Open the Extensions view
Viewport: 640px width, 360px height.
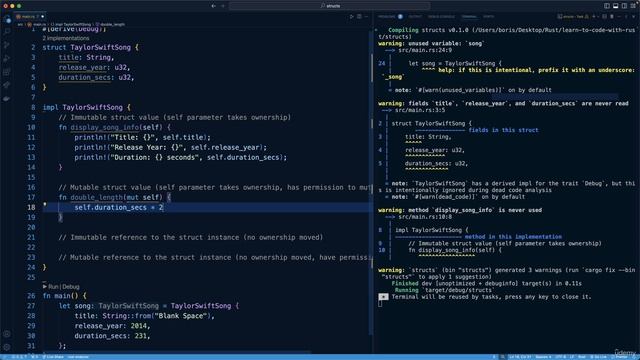point(7,72)
